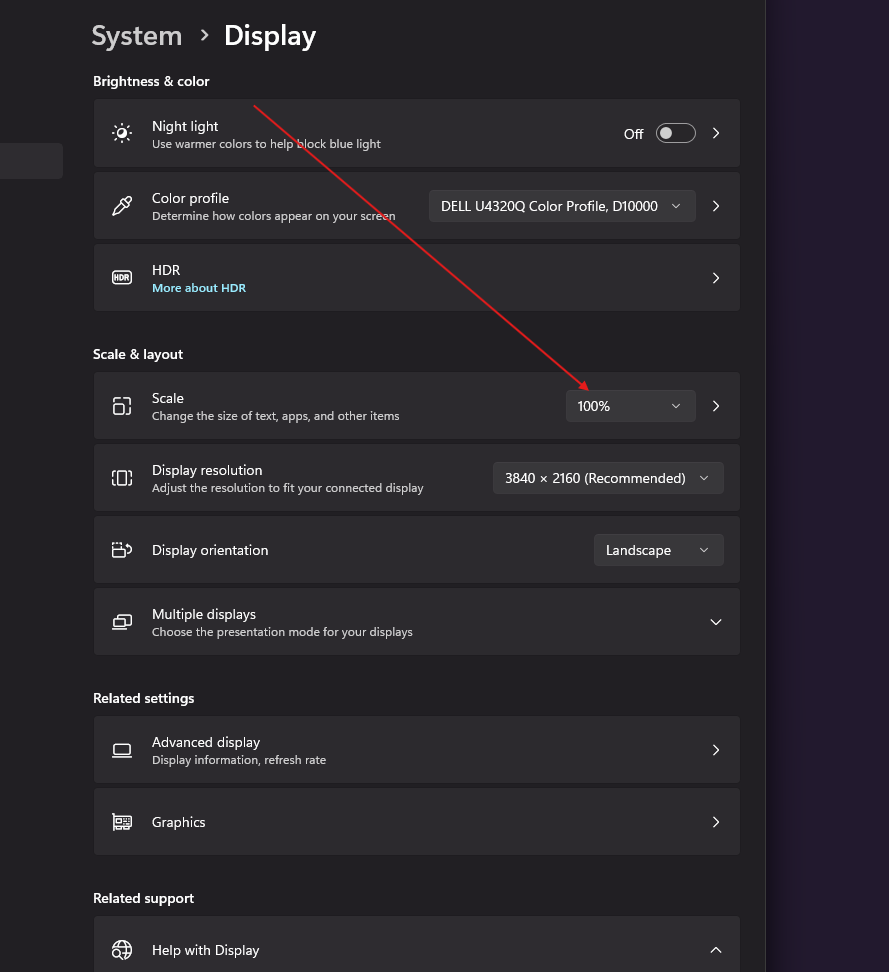Click the HDR badge icon
The image size is (889, 972).
point(121,277)
